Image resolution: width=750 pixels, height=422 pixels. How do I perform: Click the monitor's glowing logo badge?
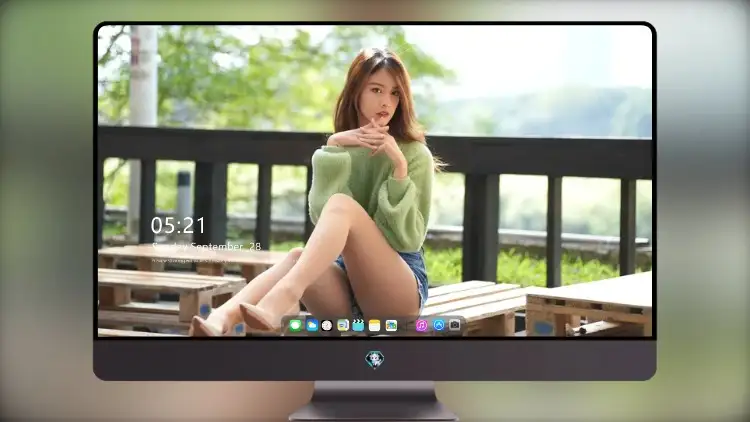click(375, 360)
